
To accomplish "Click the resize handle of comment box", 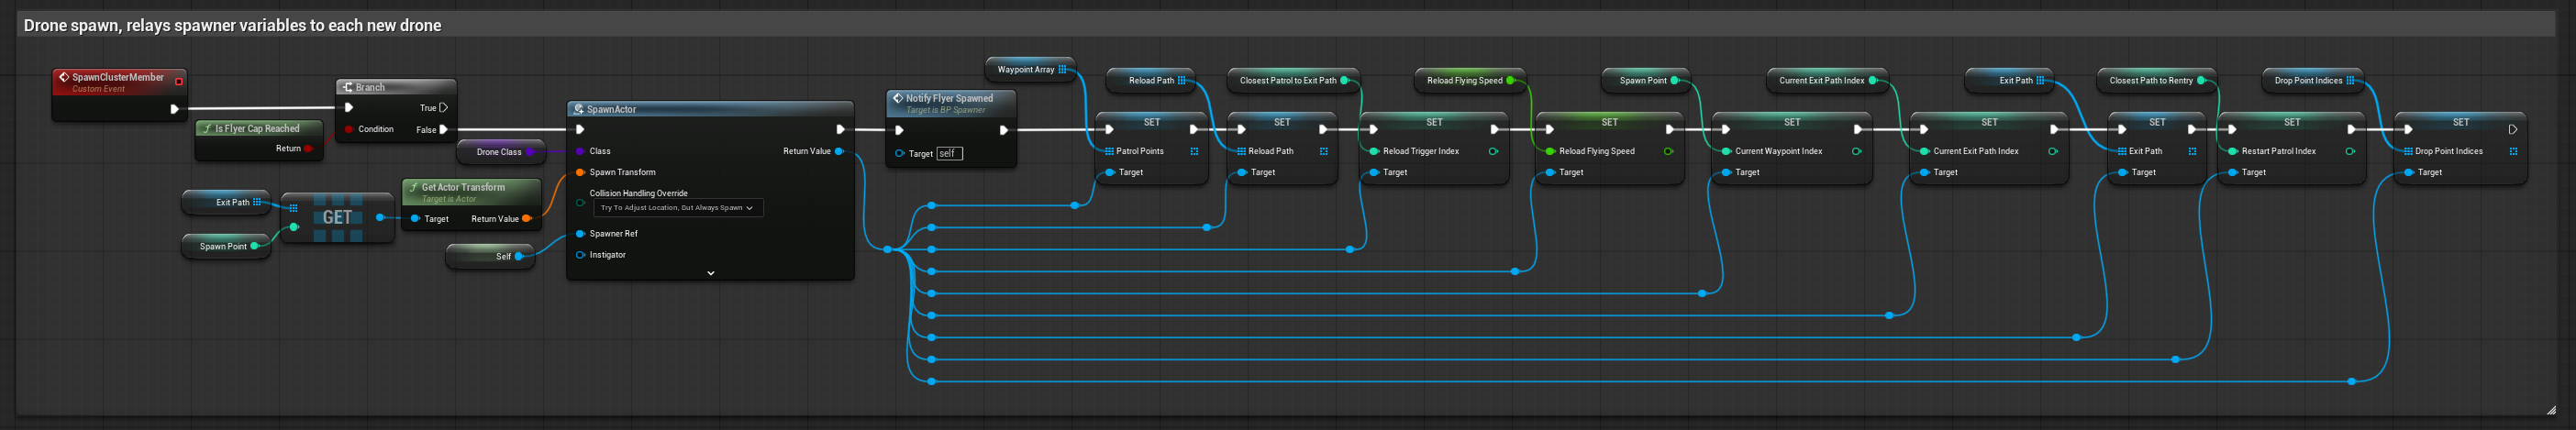I will click(x=2551, y=410).
